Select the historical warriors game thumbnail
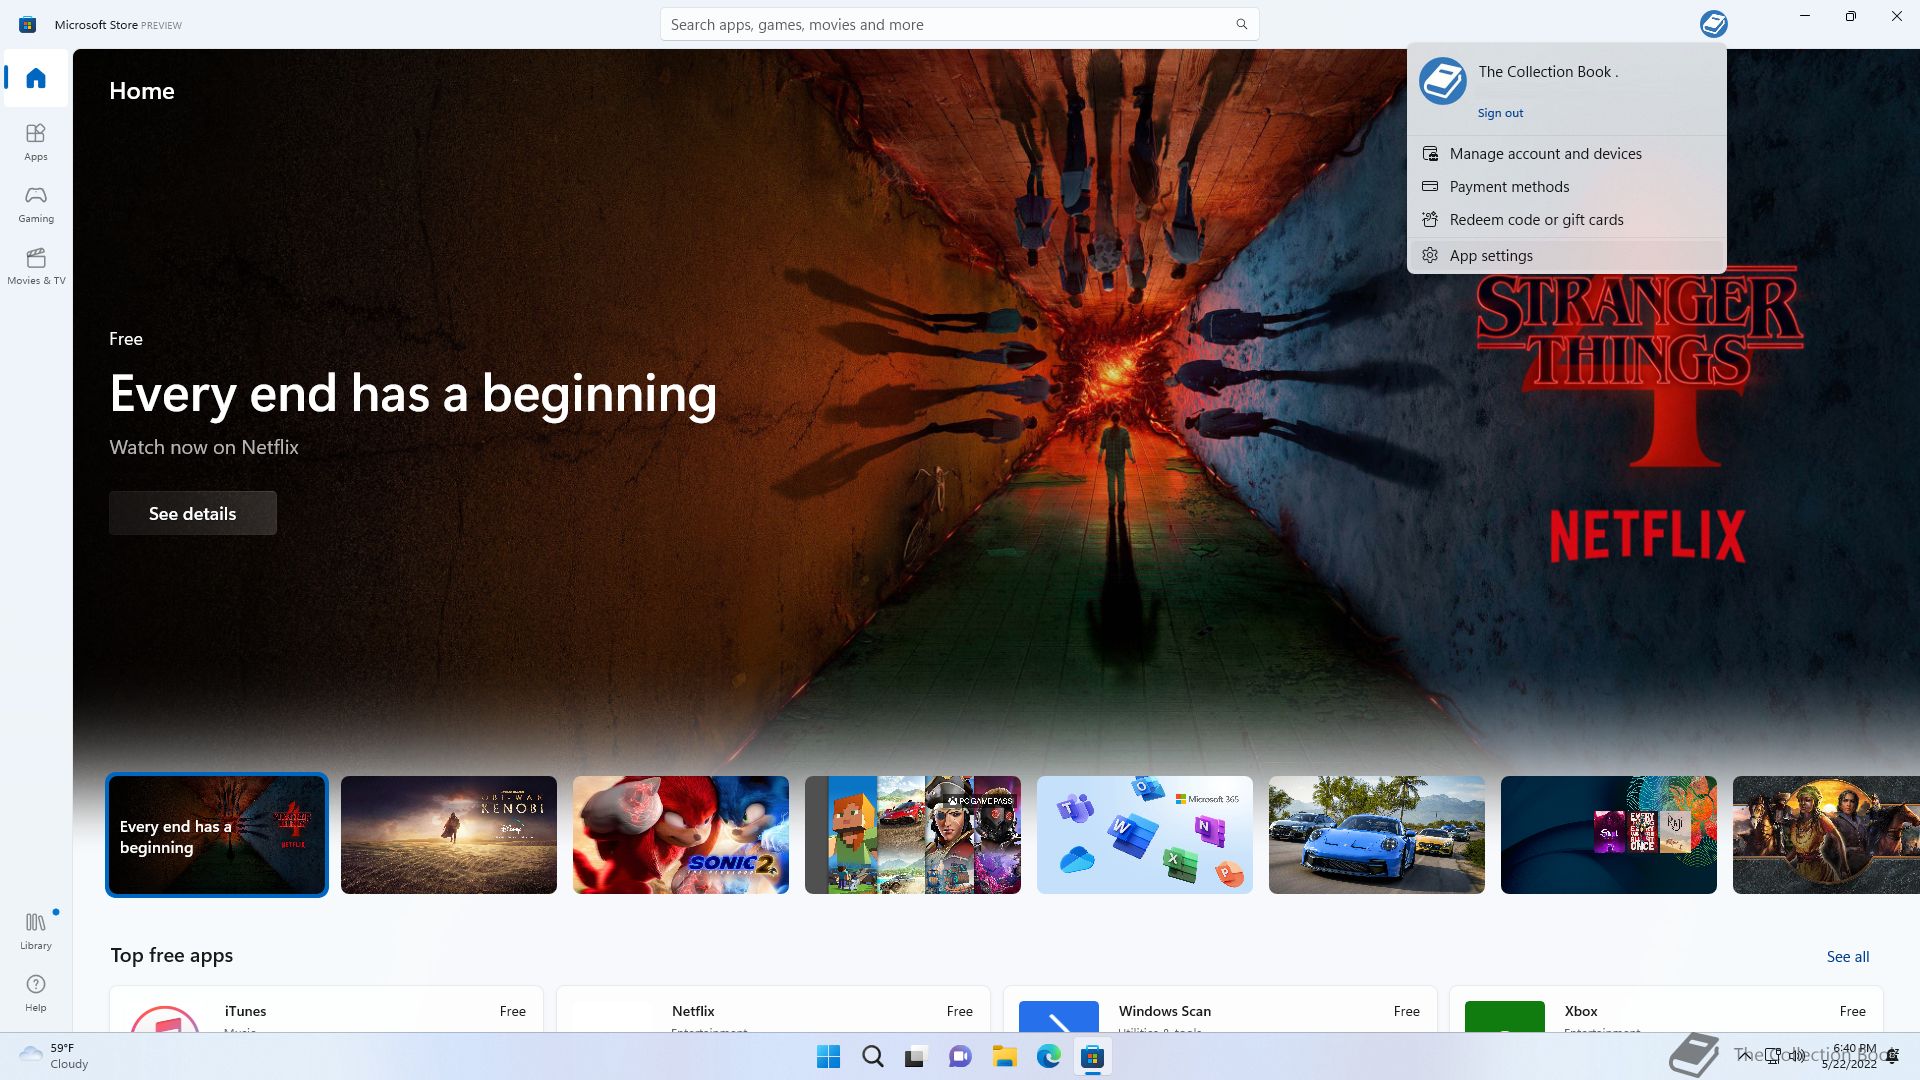 1826,835
